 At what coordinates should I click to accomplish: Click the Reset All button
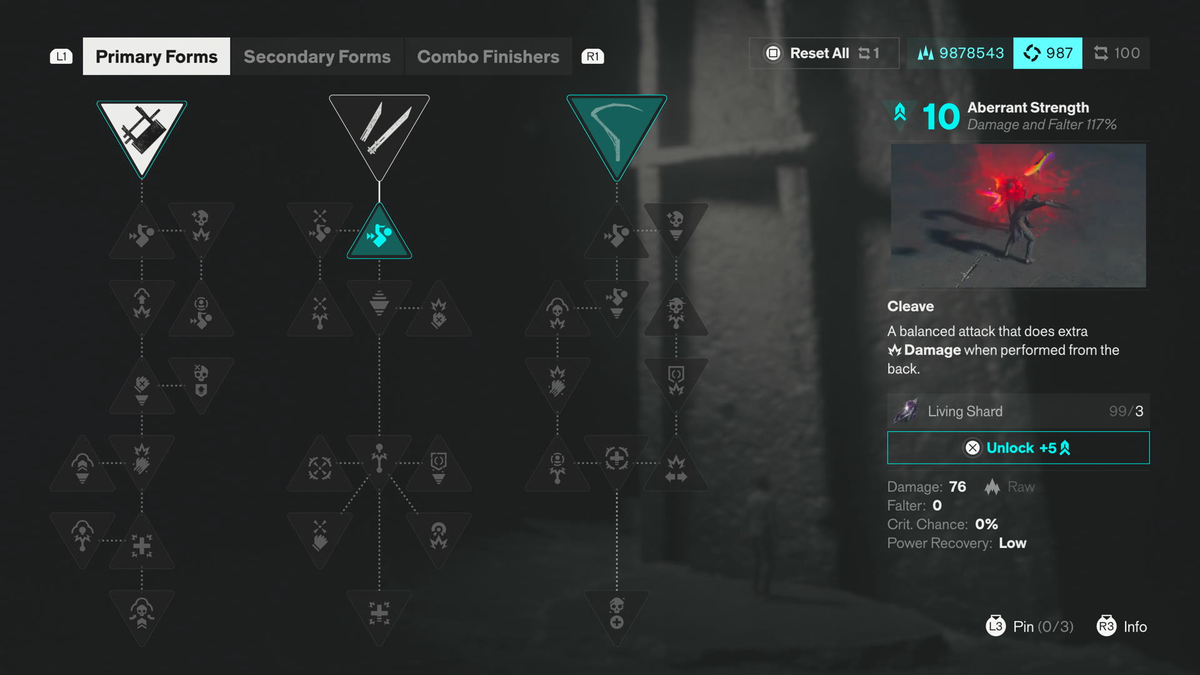coord(824,53)
